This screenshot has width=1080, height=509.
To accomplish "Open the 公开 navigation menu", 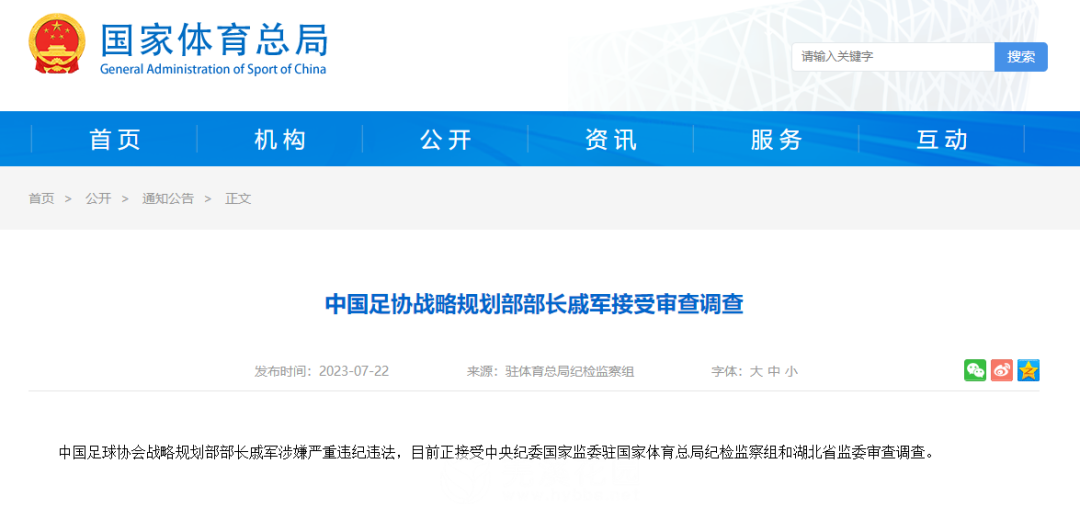I will 446,139.
